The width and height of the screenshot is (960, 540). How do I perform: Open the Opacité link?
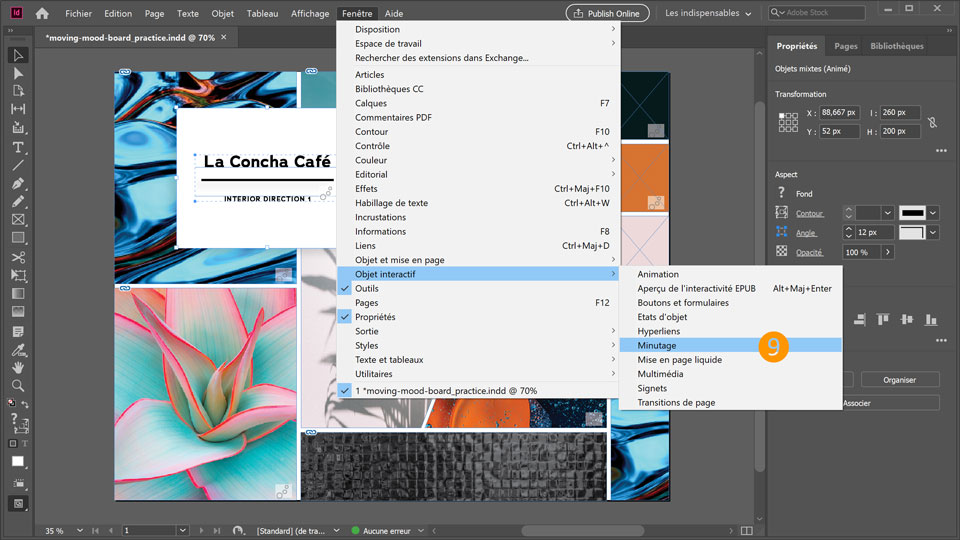pos(809,252)
